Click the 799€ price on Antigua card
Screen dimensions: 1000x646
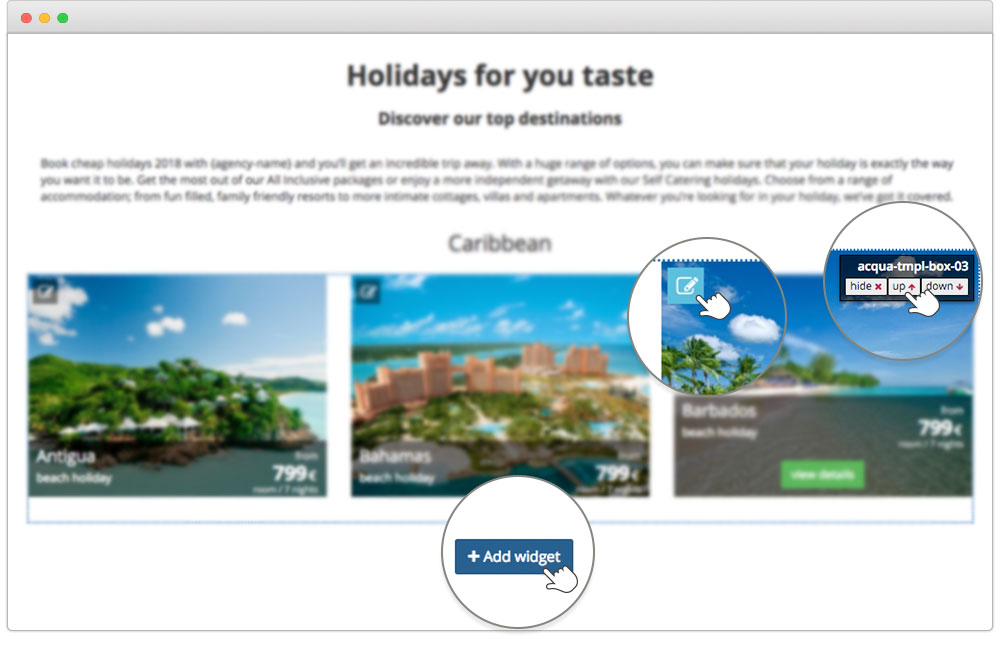[295, 474]
